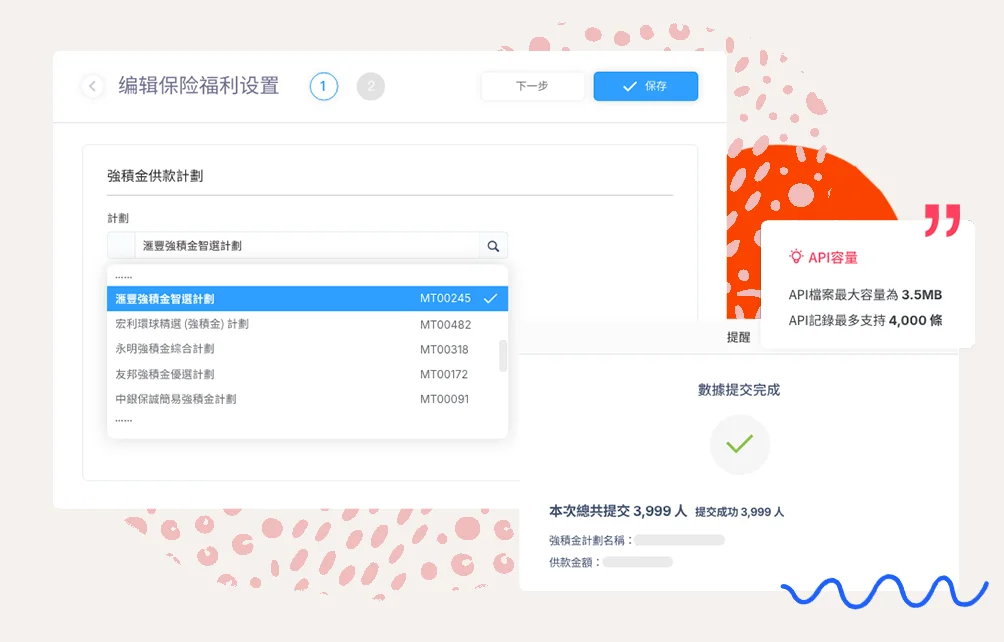This screenshot has width=1004, height=642.
Task: Click the back arrow beside 编辑保险福利设置
Action: click(x=92, y=86)
